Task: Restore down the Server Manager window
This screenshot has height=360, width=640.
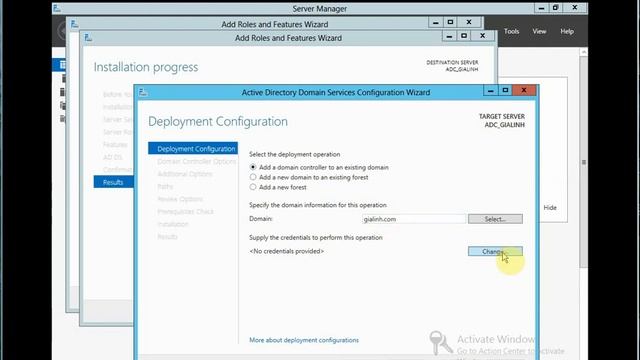Action: coord(556,8)
